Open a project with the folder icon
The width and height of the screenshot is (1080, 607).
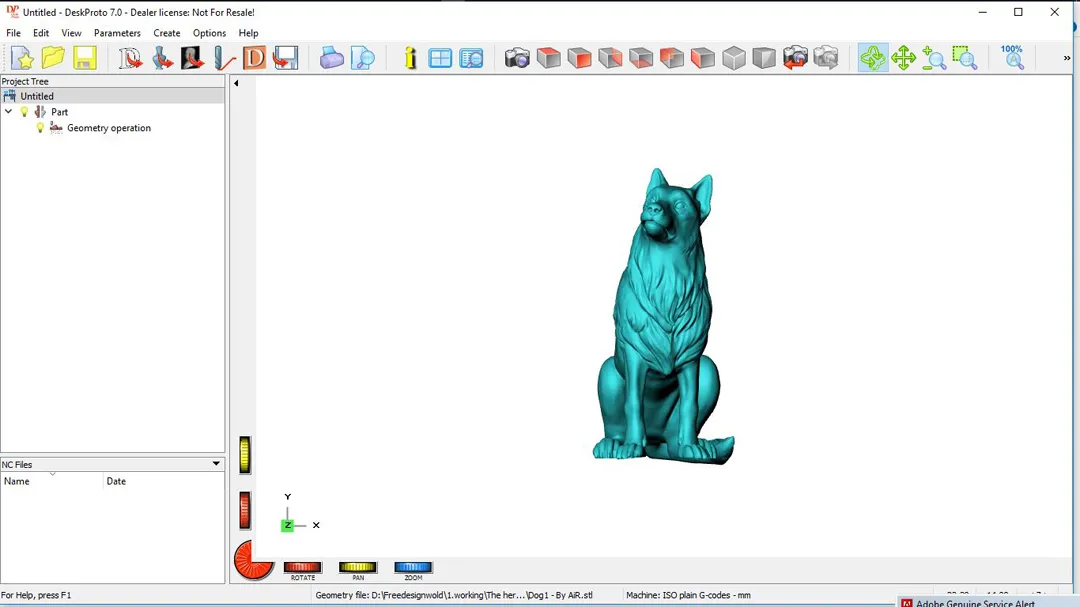53,58
